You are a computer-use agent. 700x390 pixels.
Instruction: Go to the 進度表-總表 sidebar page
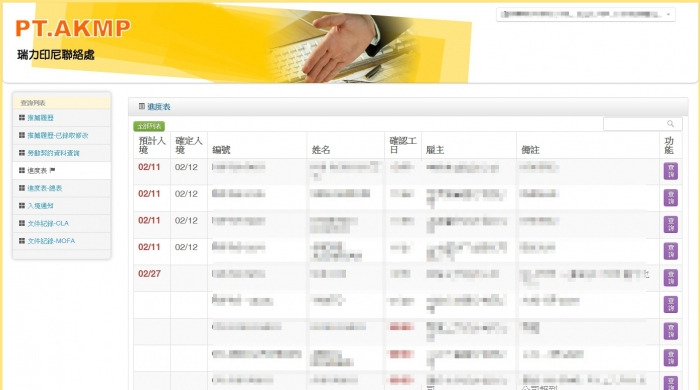click(x=45, y=188)
